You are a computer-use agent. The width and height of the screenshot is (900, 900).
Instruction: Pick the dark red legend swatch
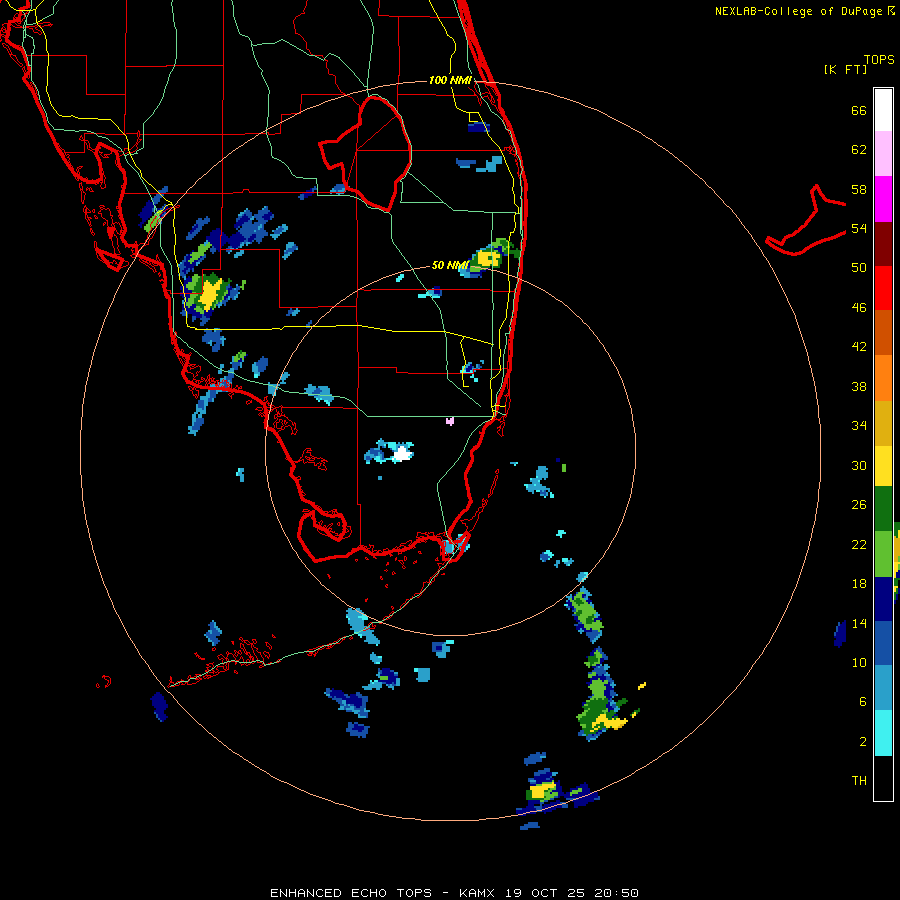pos(883,244)
